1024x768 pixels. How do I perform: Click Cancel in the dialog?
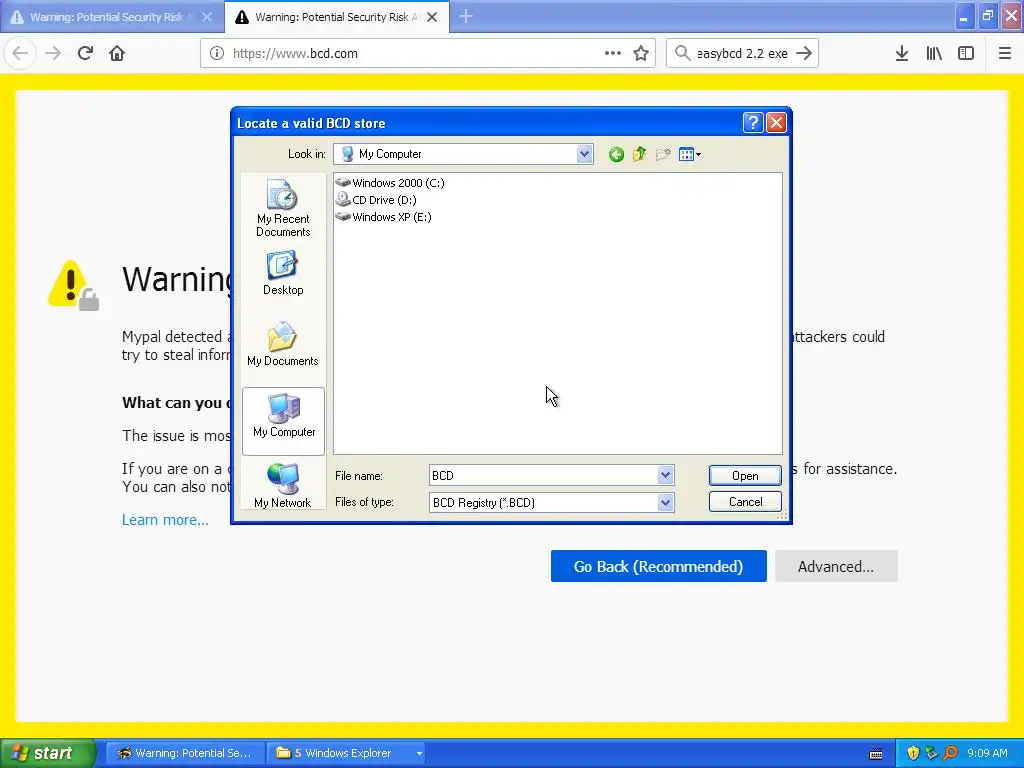(745, 502)
